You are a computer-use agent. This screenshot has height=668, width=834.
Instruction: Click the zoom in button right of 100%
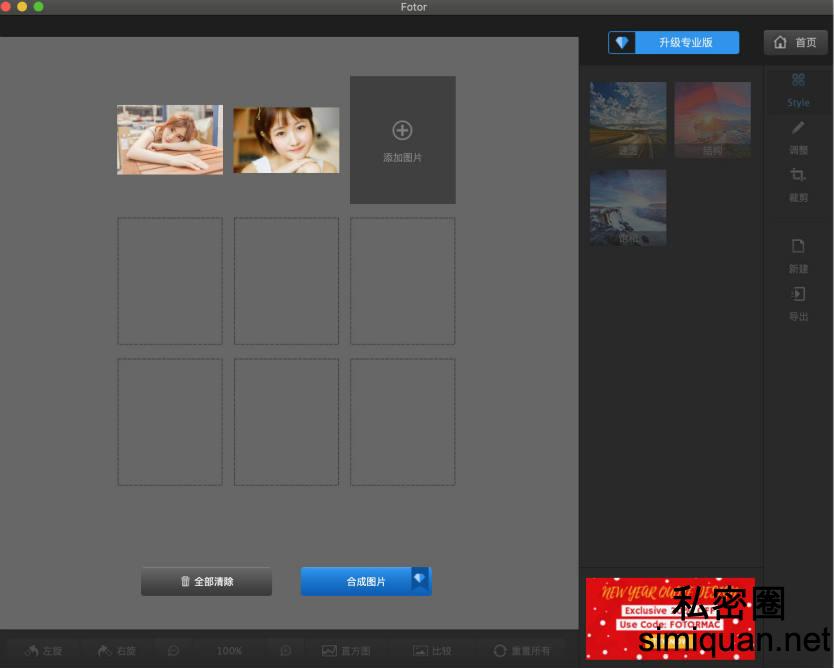click(x=285, y=651)
